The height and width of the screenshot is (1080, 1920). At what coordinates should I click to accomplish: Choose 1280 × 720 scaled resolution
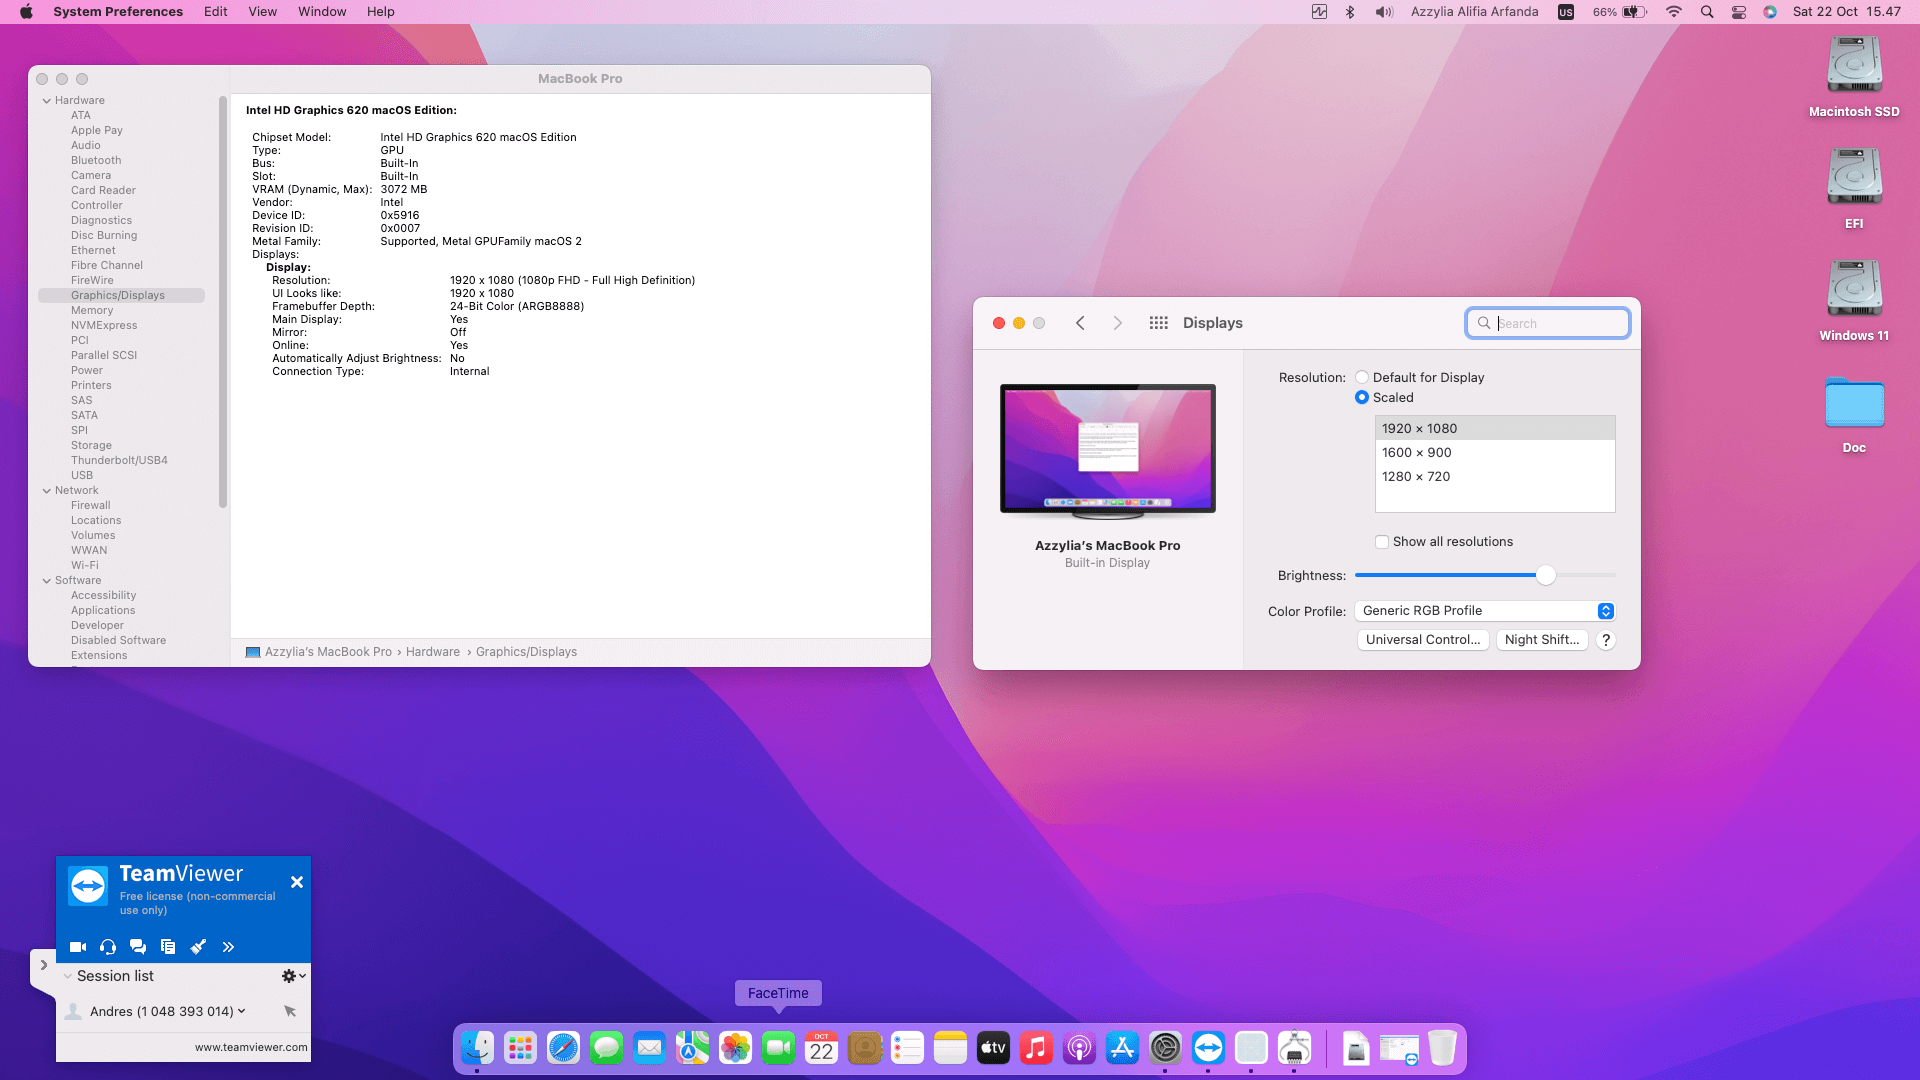point(1495,476)
